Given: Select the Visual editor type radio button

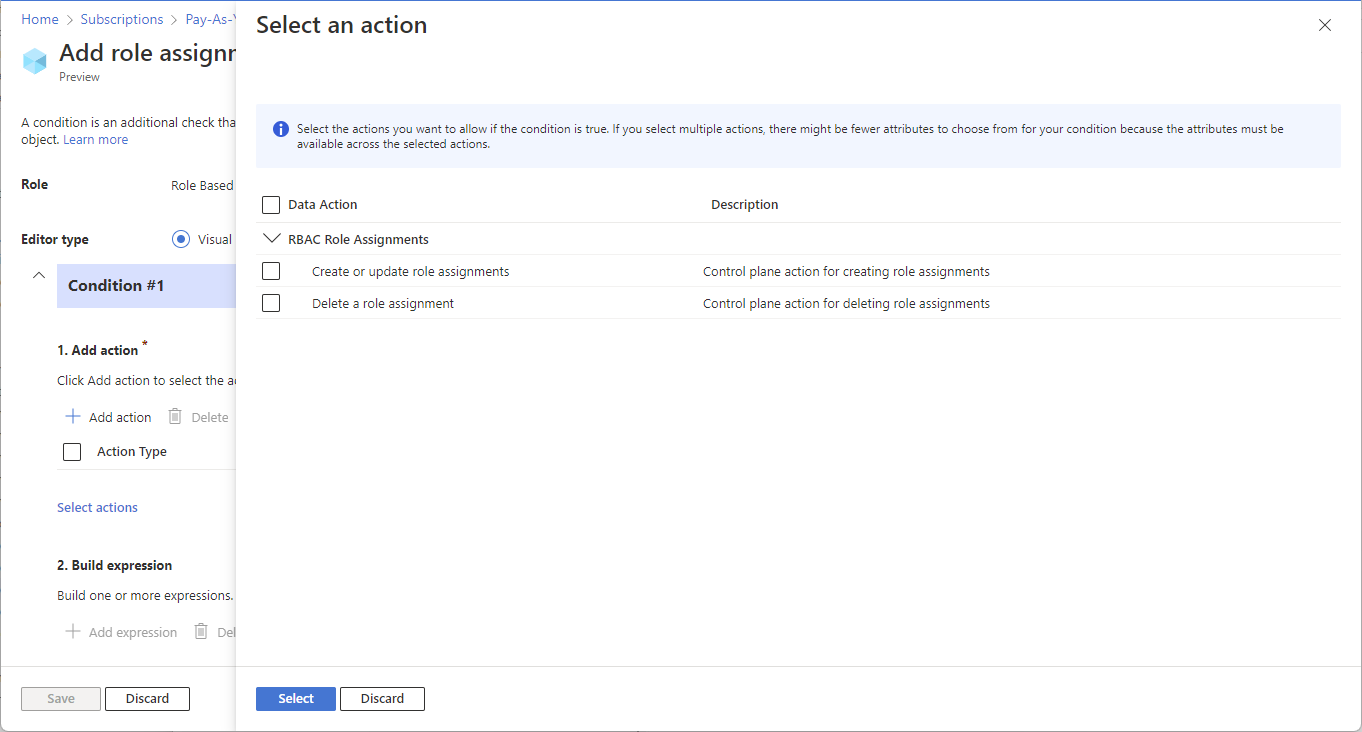Looking at the screenshot, I should point(181,239).
